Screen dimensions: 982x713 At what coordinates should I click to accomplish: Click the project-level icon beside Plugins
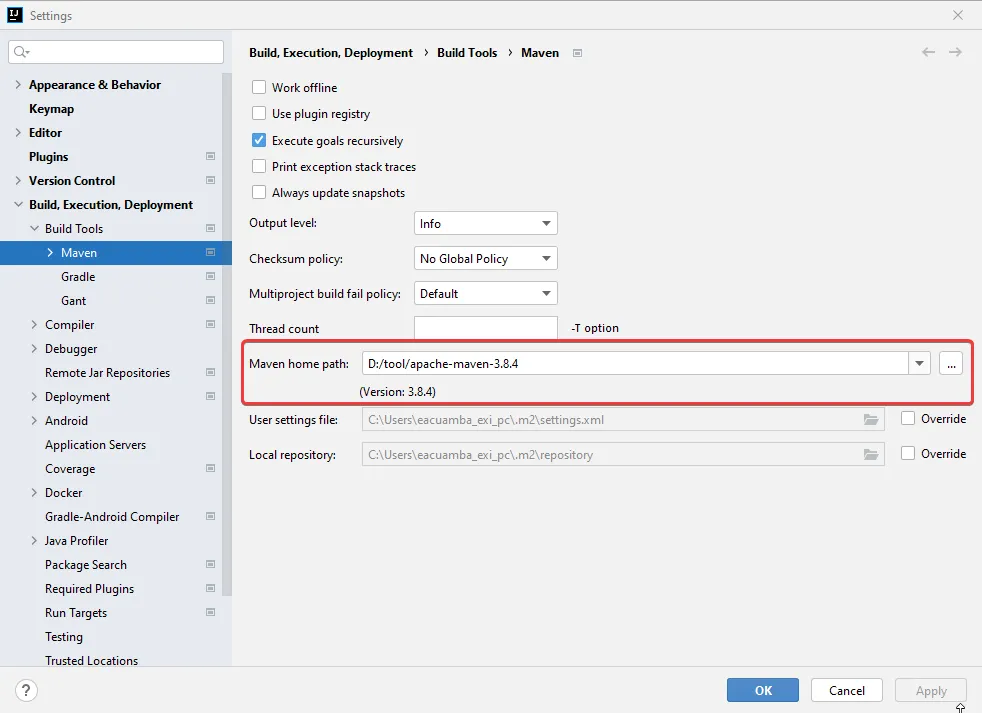(210, 156)
